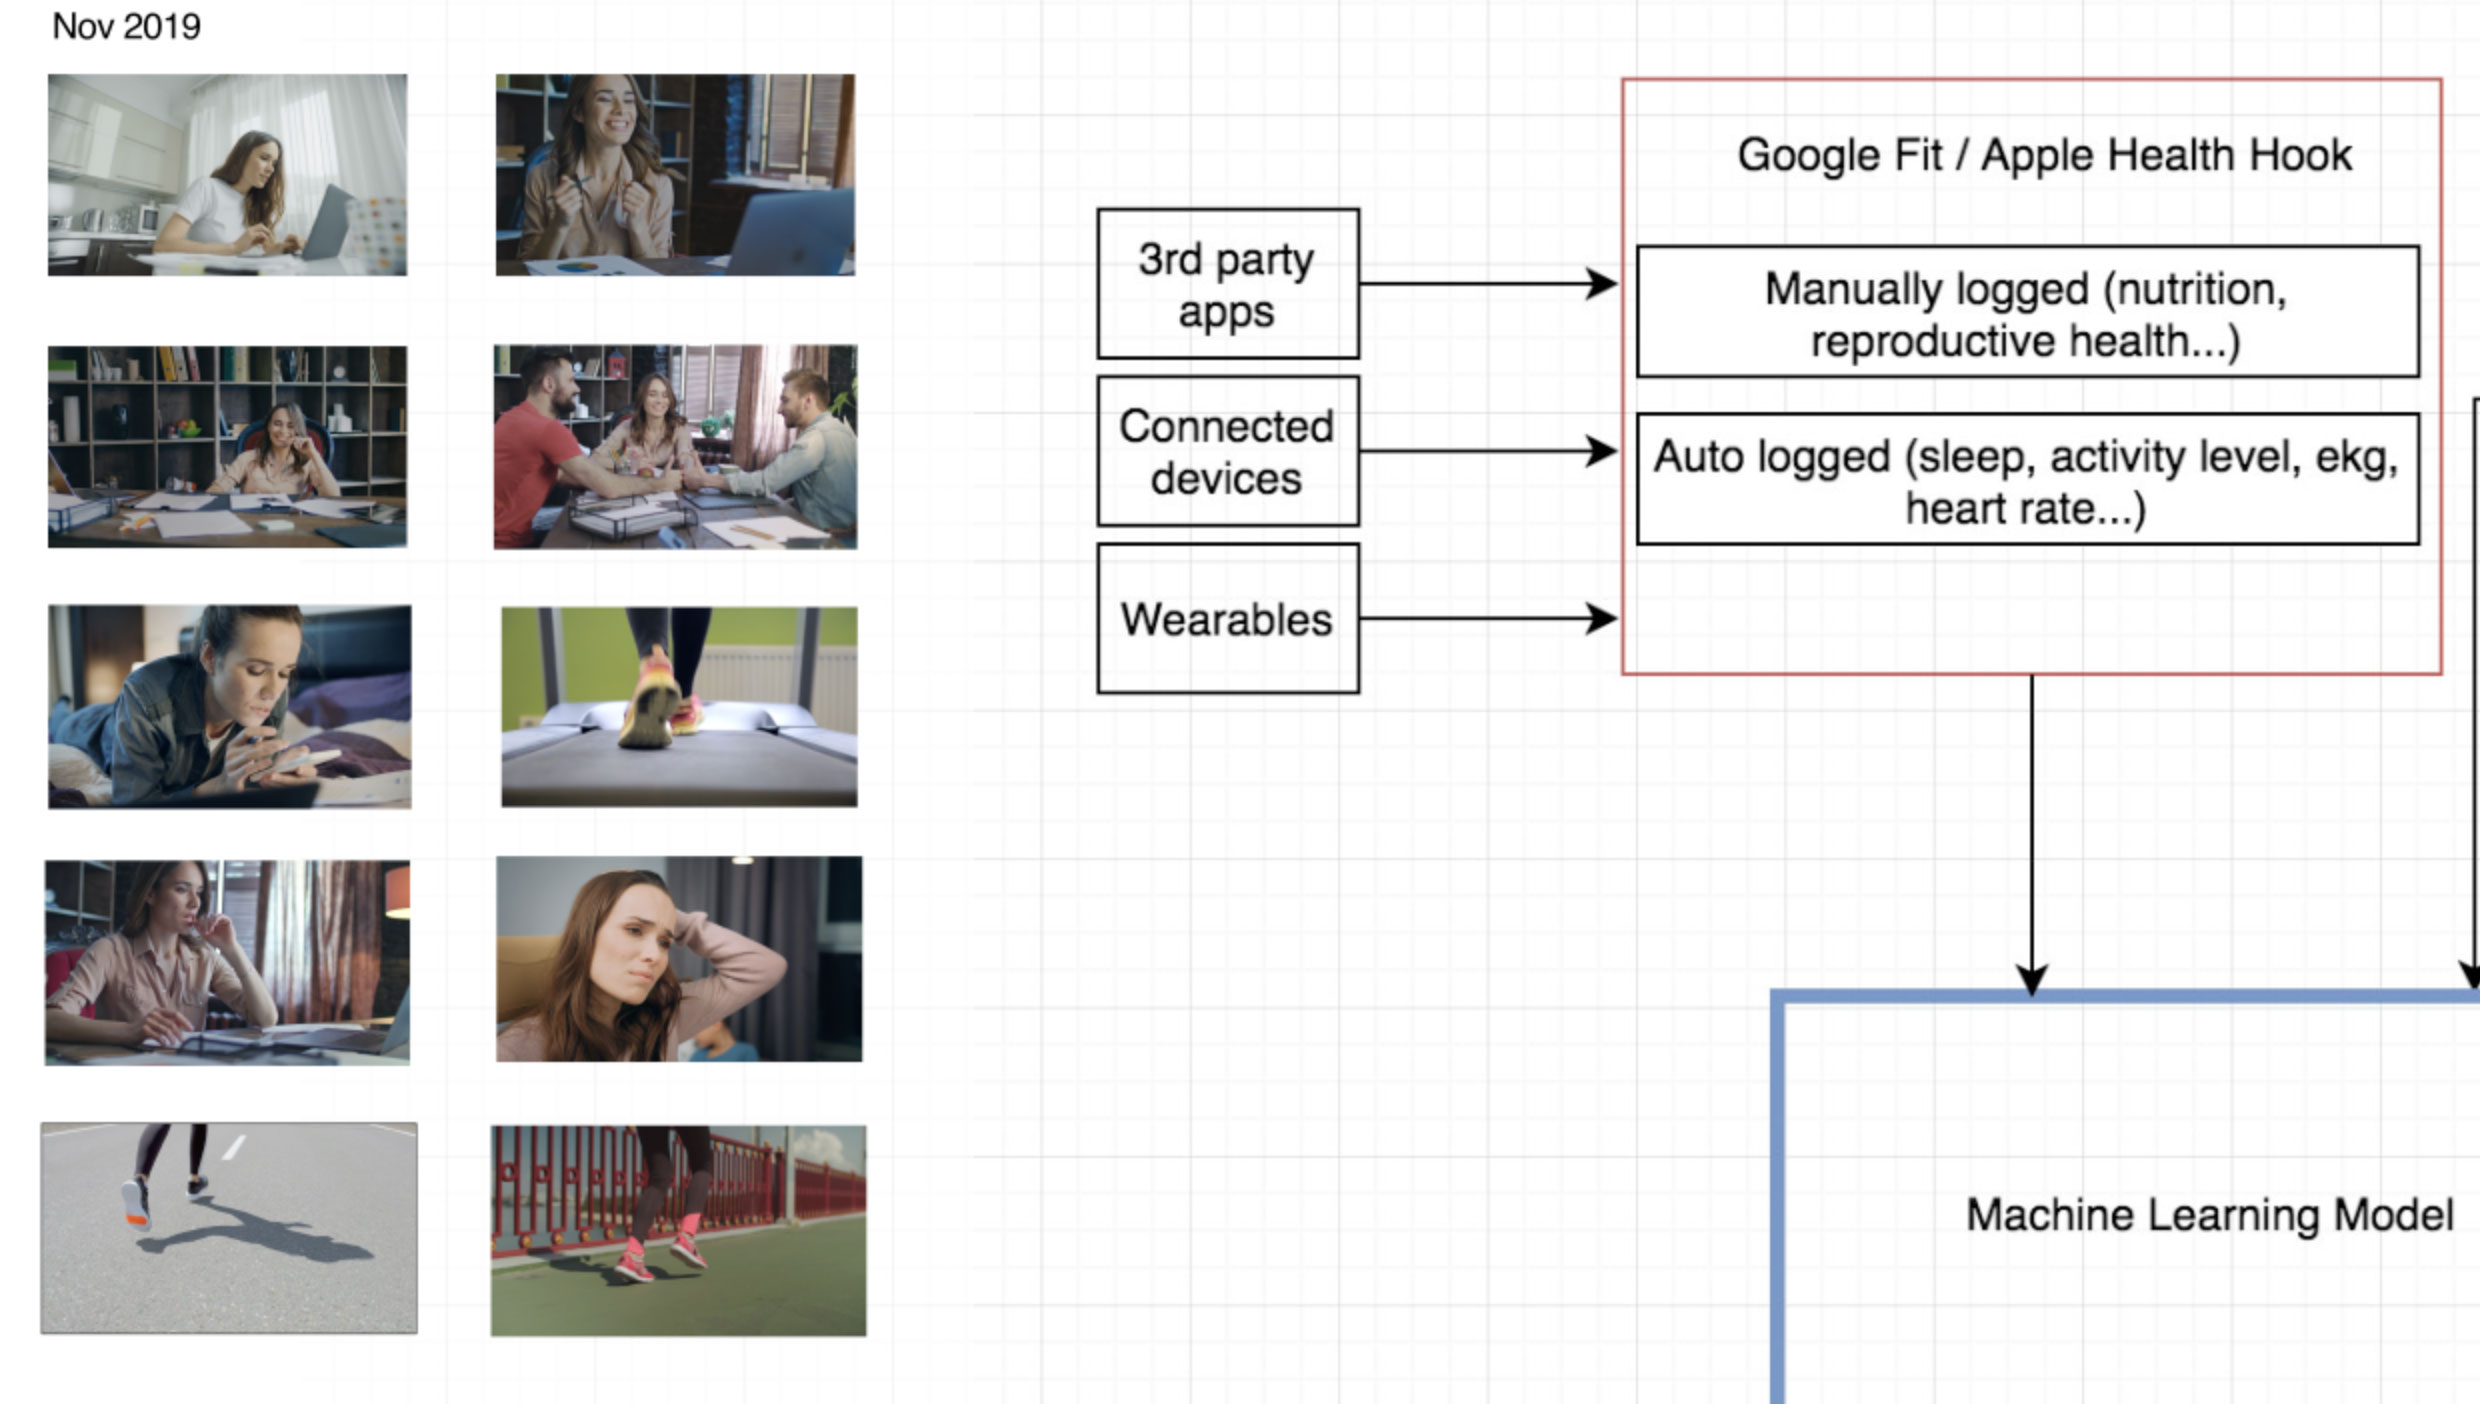Select the Auto logged sleep activity box

pyautogui.click(x=2027, y=480)
